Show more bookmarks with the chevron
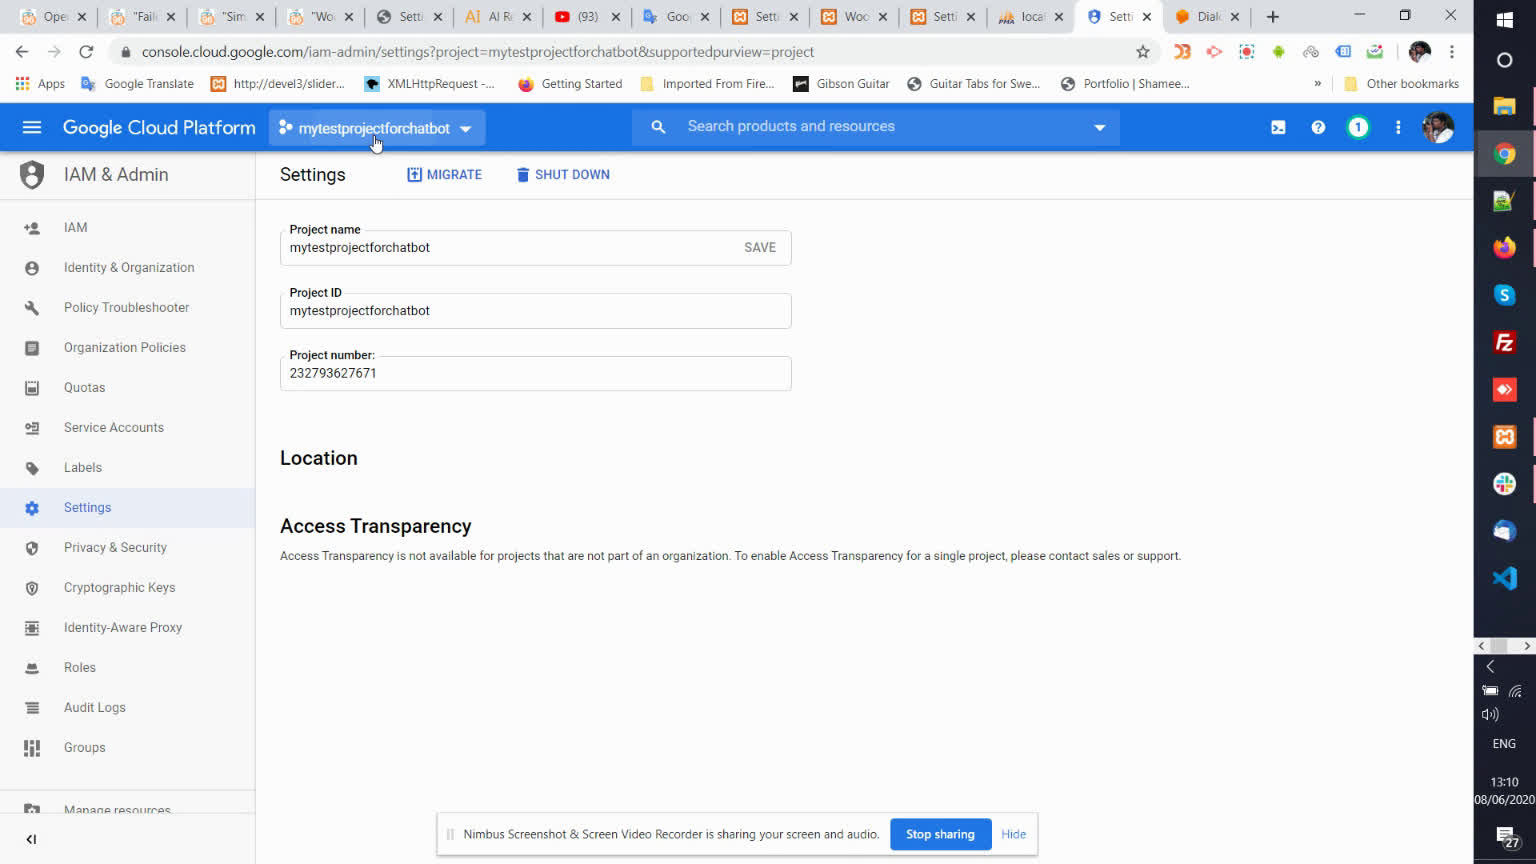 (x=1317, y=84)
